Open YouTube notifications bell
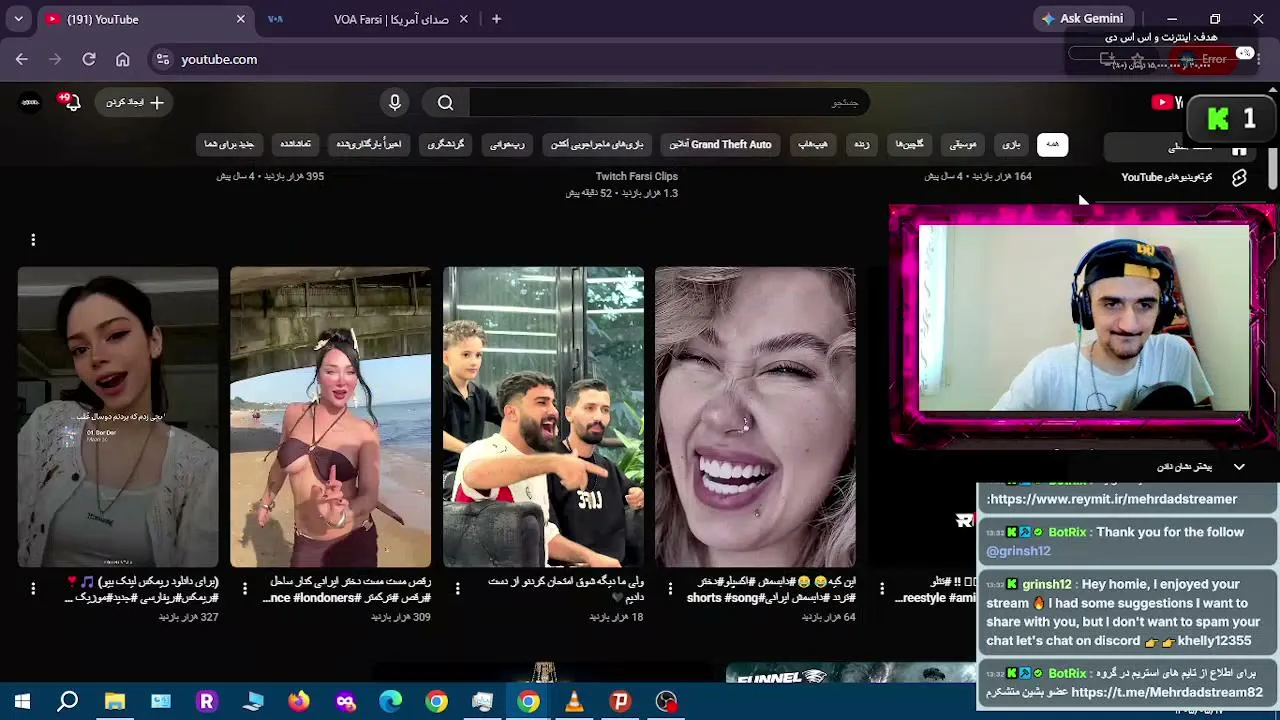Screen dimensions: 1280x720 tap(70, 102)
